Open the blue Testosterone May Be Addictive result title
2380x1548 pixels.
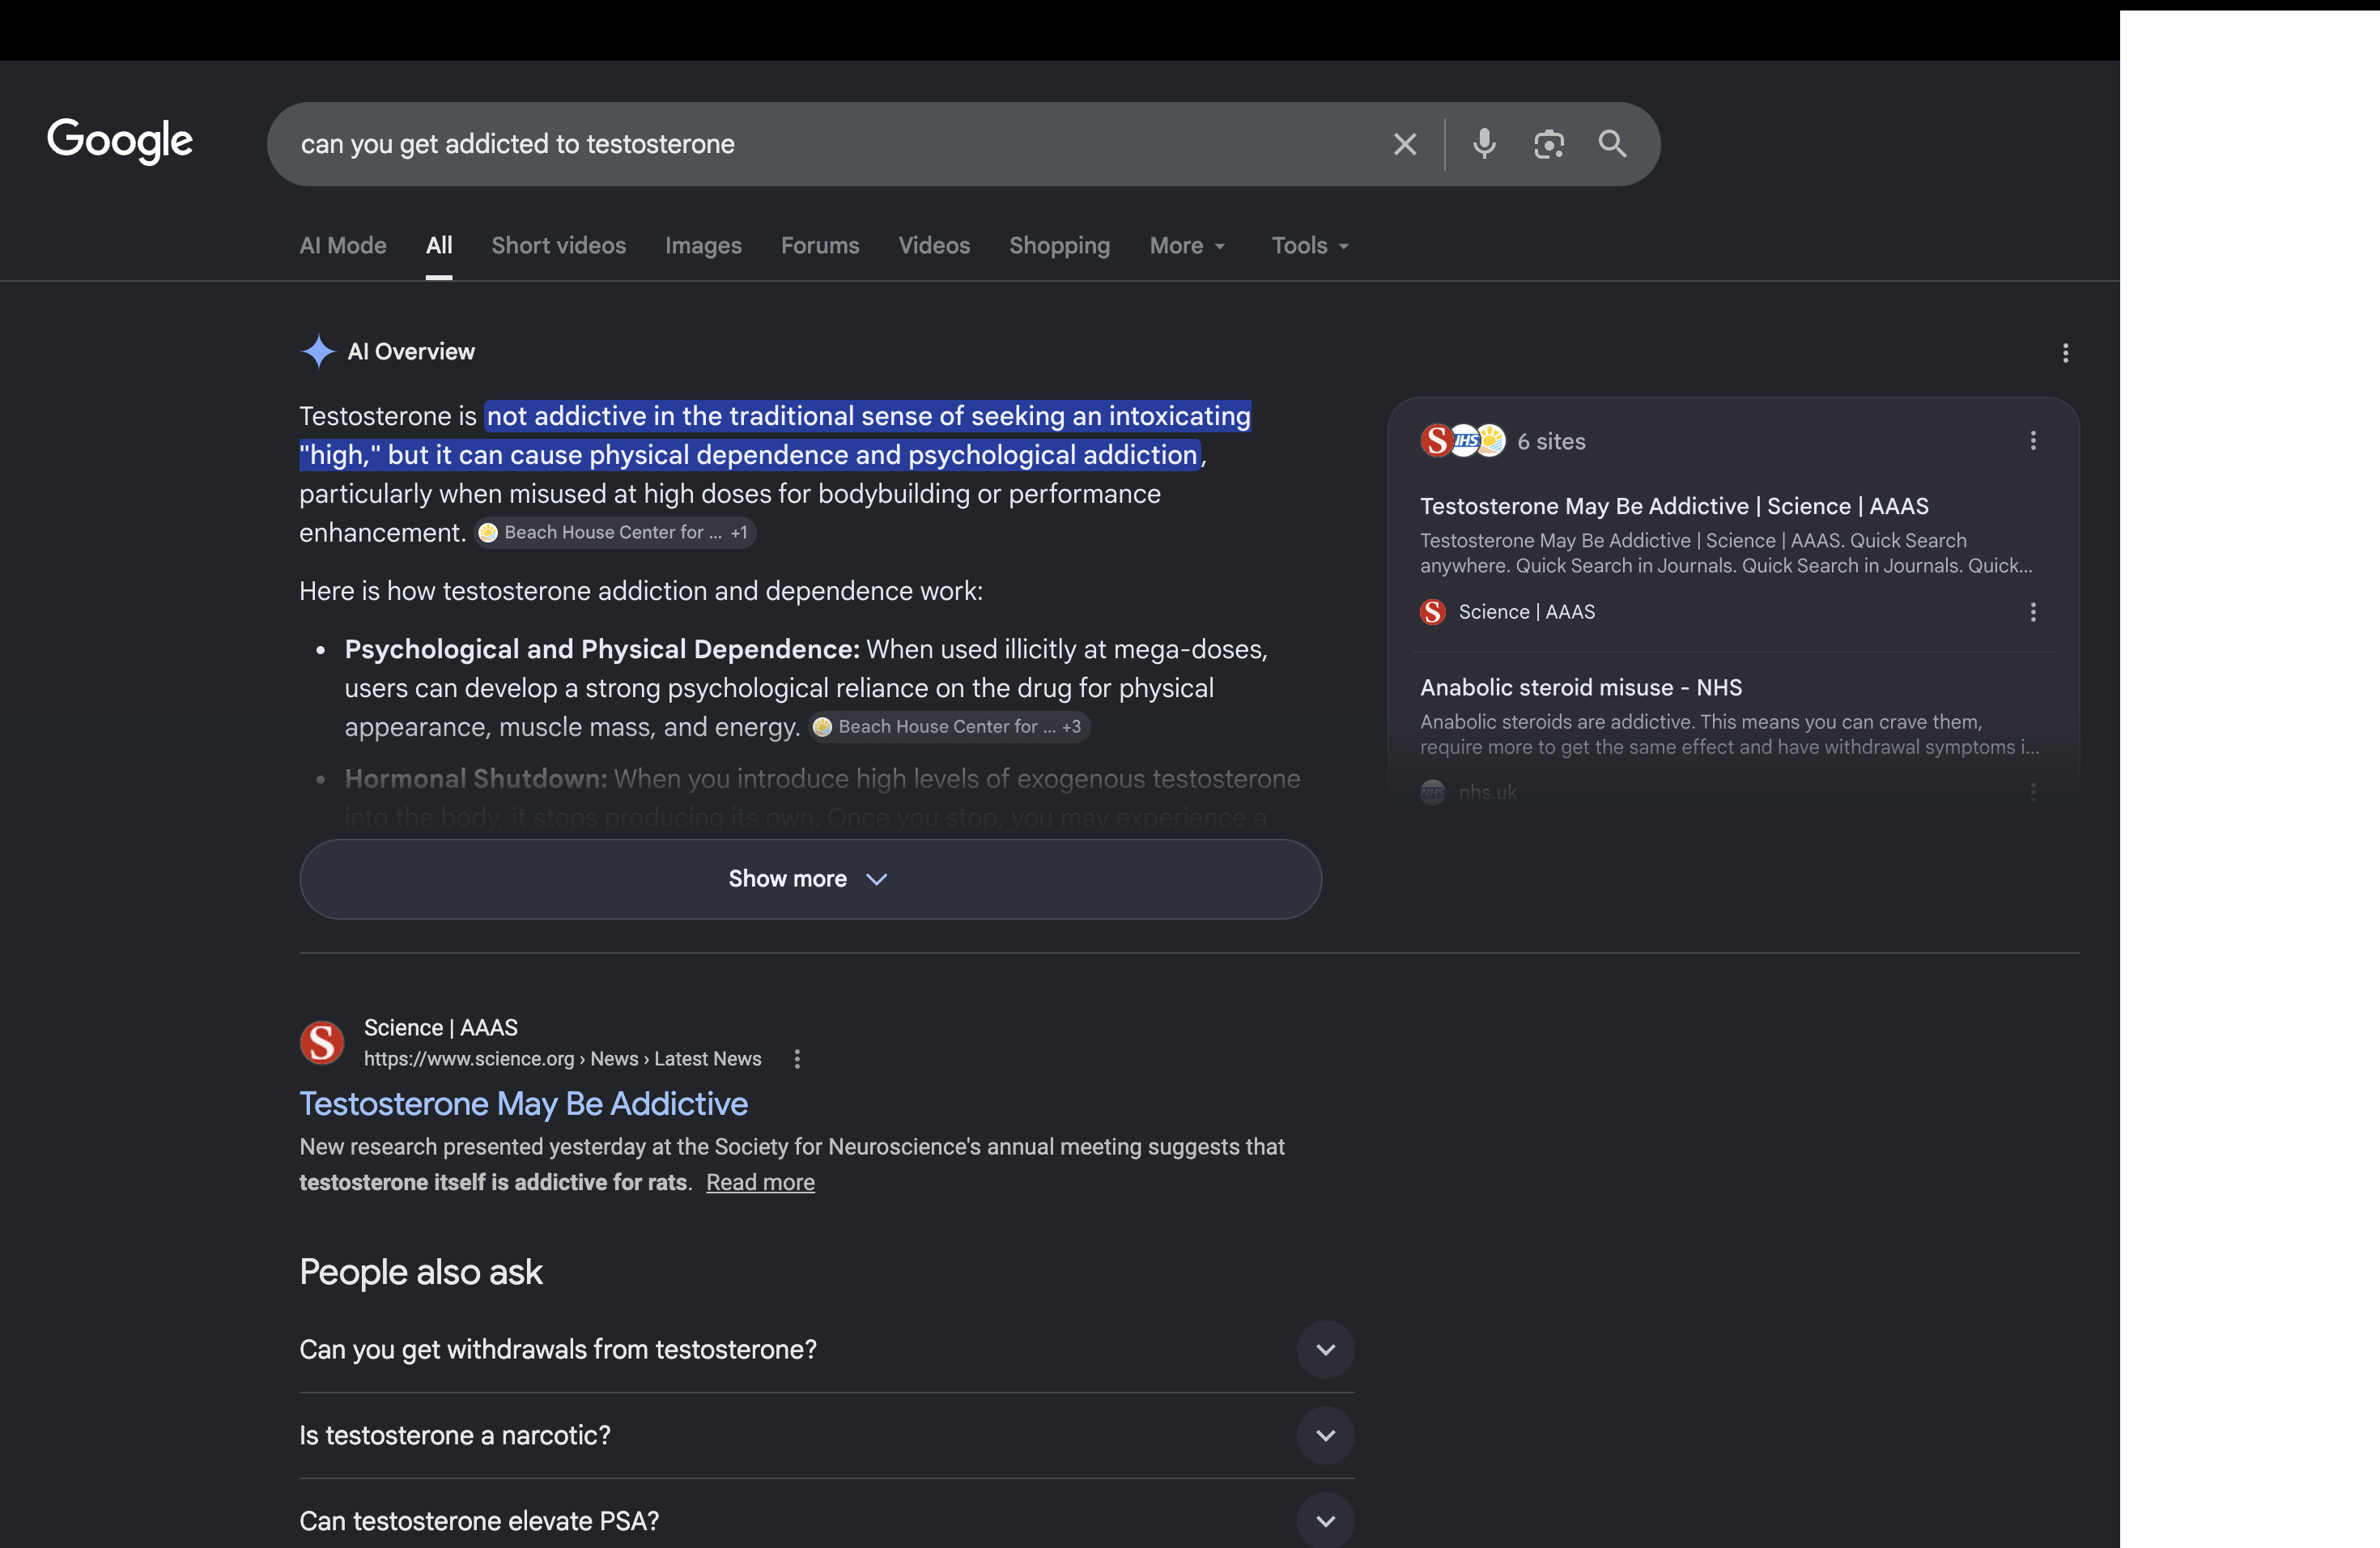[x=523, y=1103]
